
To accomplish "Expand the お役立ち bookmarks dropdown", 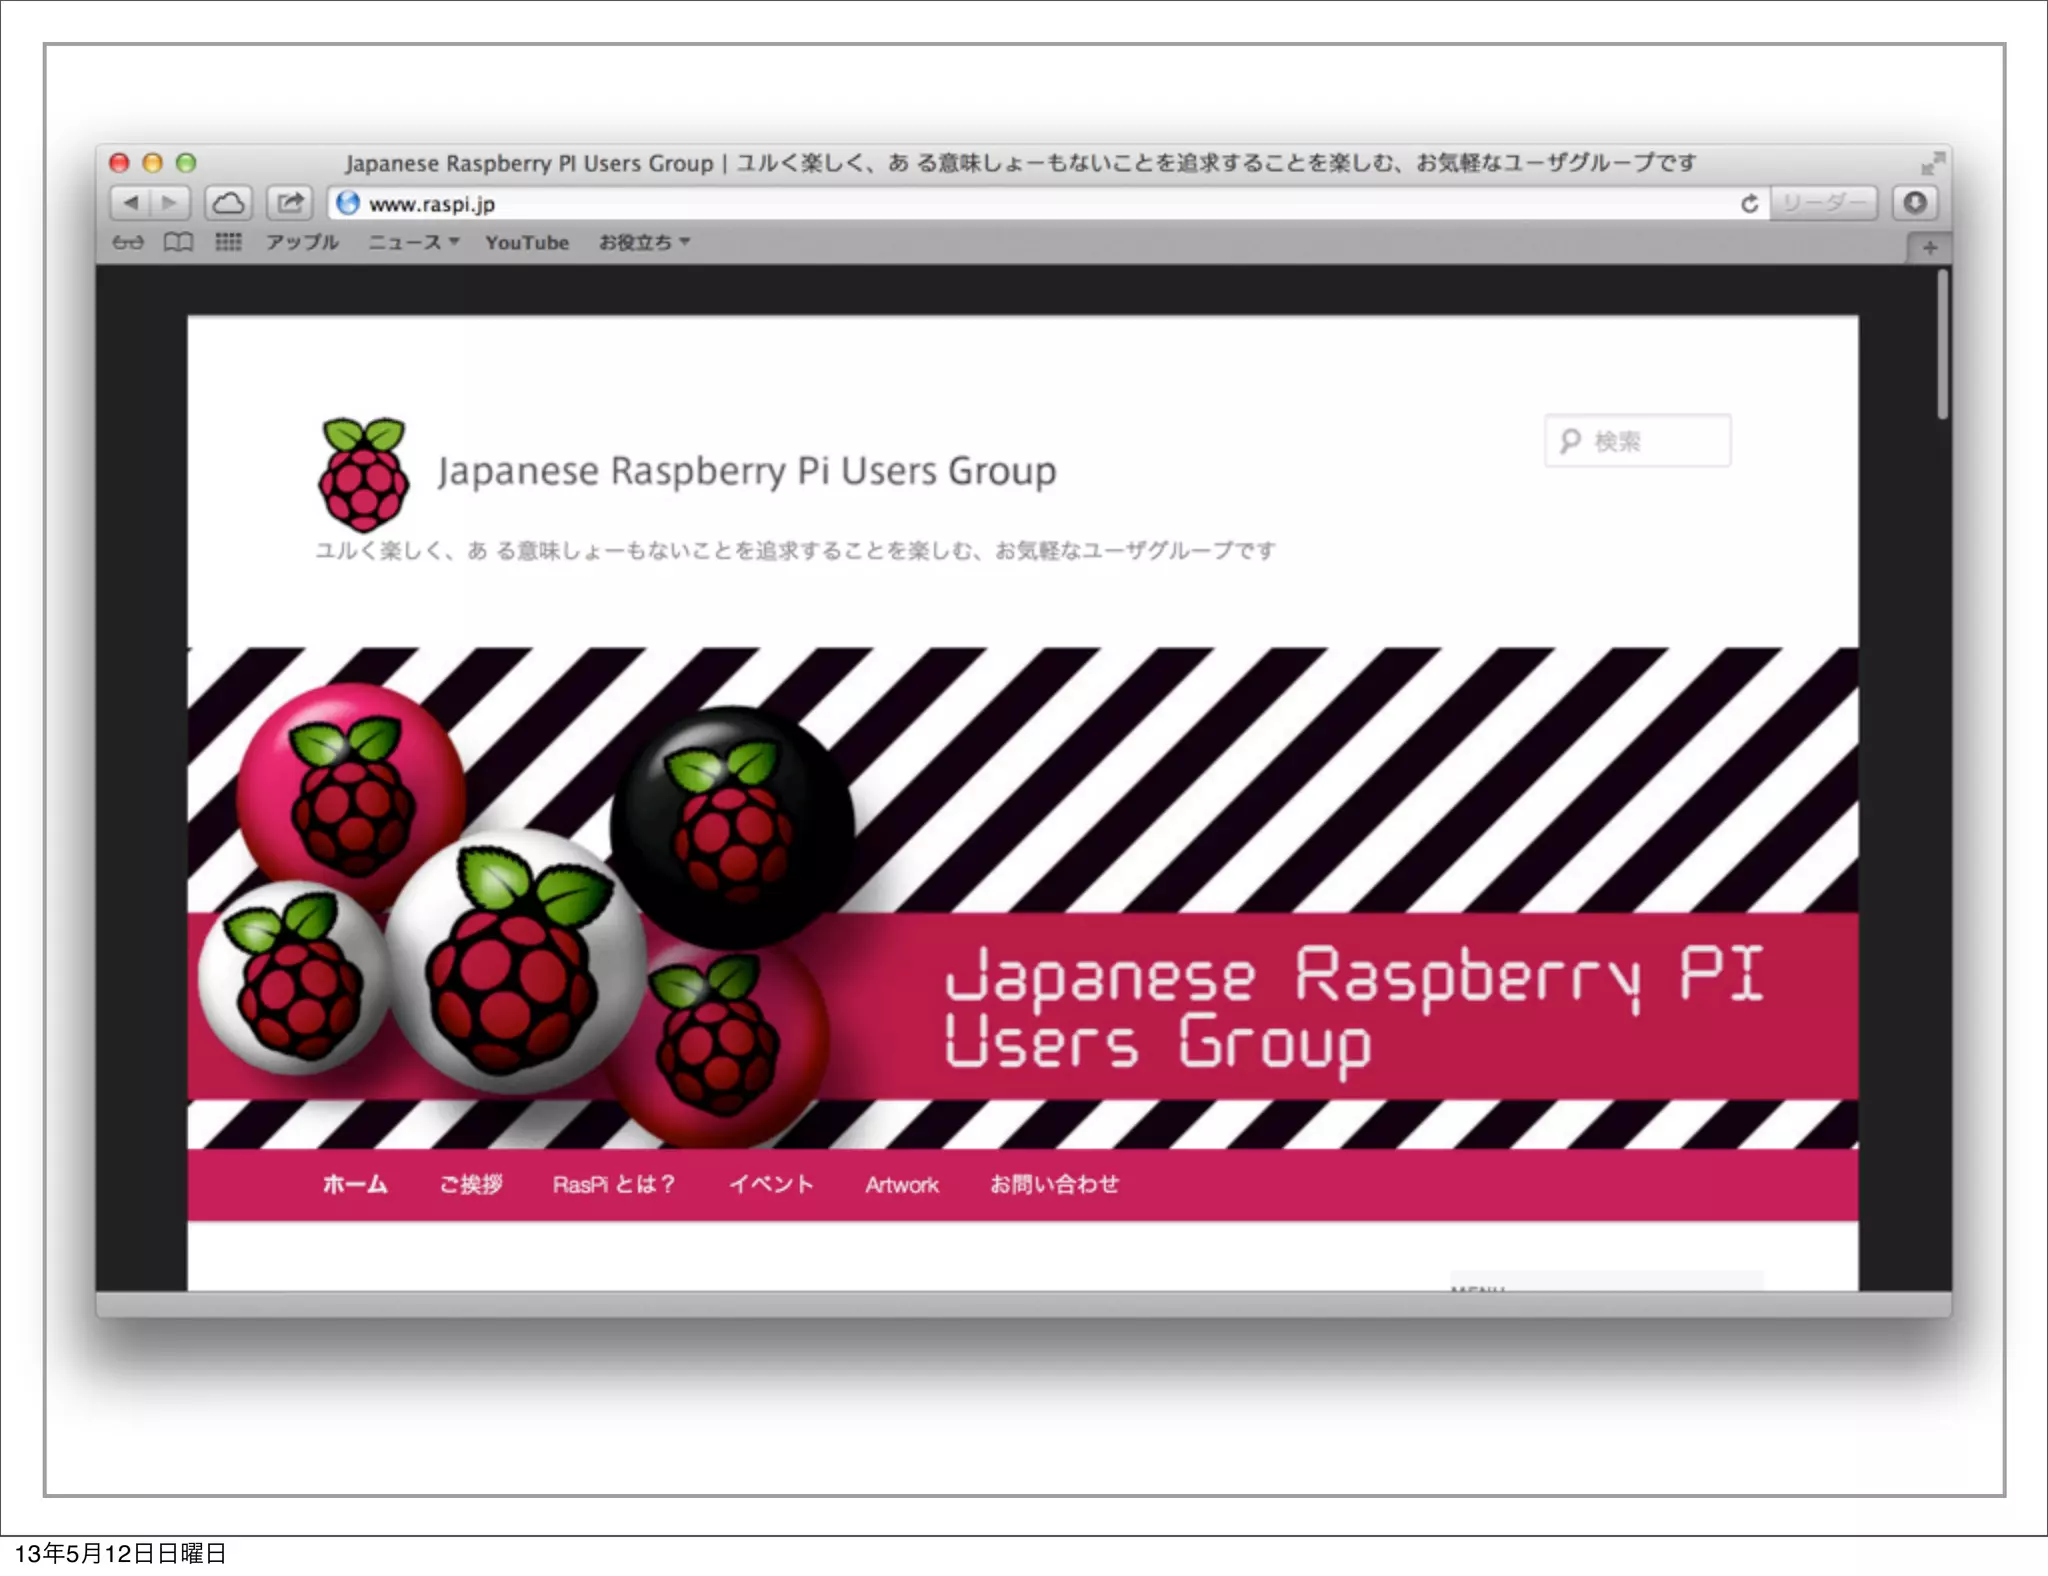I will [x=644, y=242].
